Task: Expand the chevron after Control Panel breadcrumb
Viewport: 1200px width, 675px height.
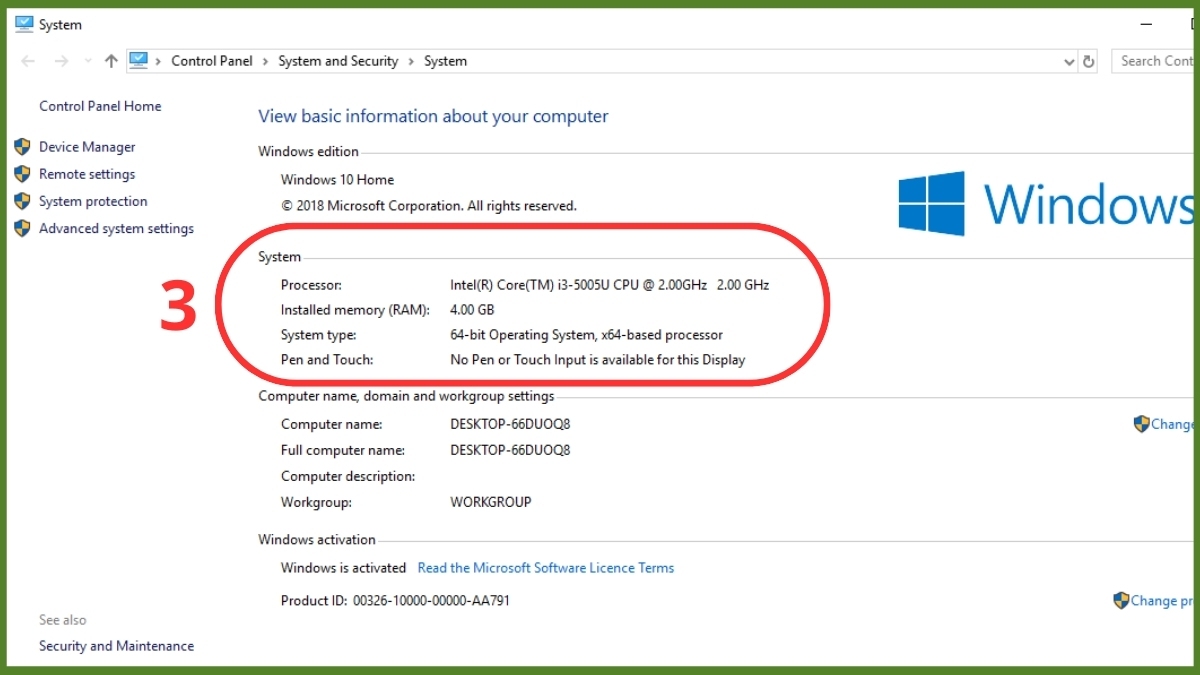Action: [x=266, y=61]
